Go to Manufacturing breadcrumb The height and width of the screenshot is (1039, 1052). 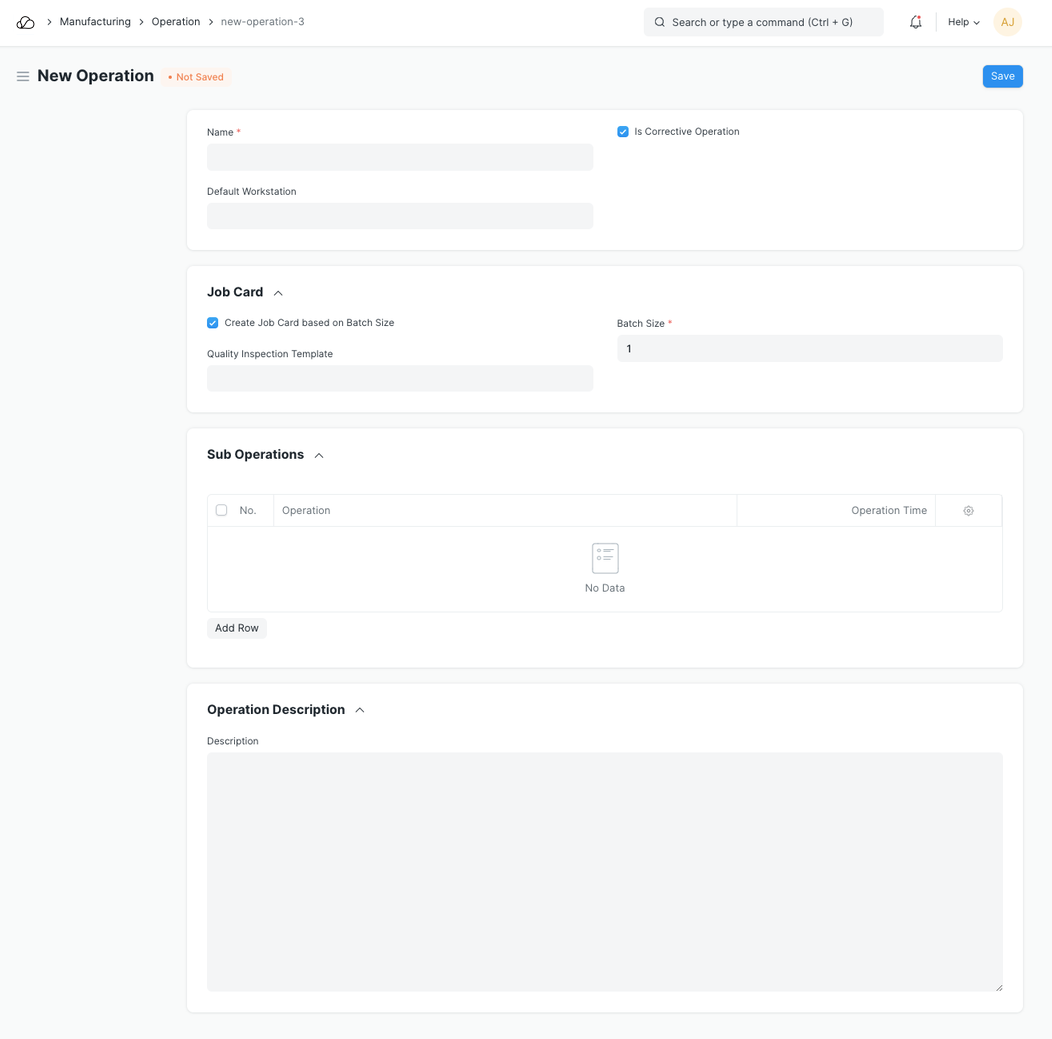coord(95,22)
